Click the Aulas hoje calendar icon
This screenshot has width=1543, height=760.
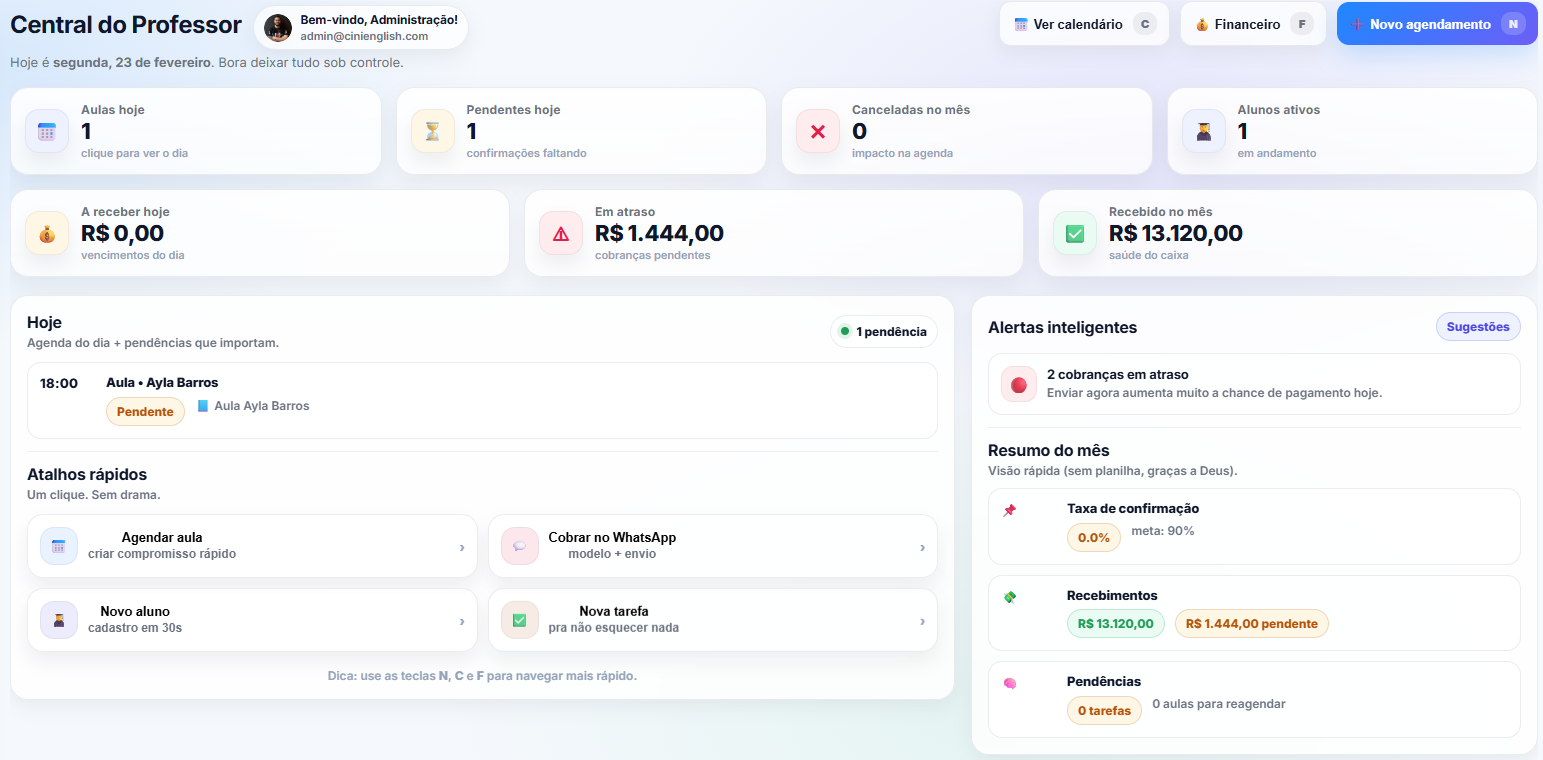point(46,131)
